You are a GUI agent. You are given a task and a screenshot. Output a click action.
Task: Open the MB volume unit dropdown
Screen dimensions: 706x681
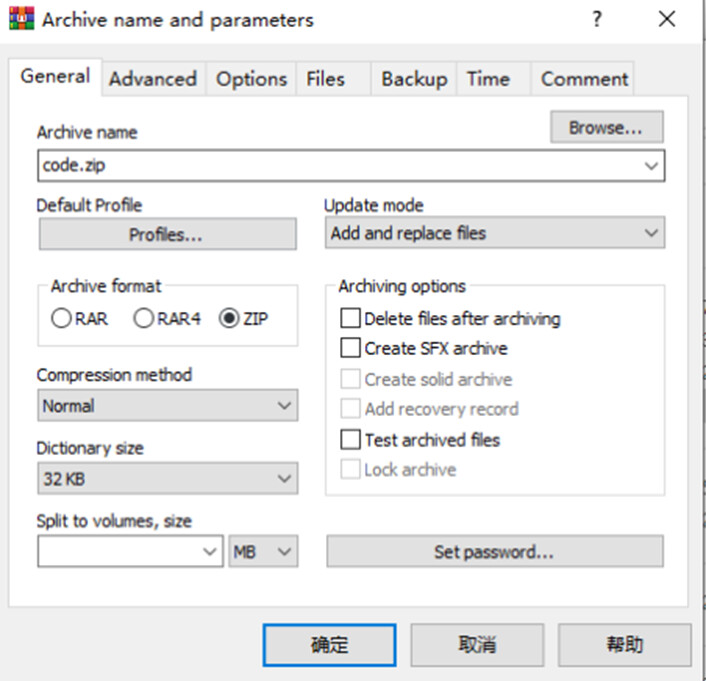pyautogui.click(x=263, y=551)
